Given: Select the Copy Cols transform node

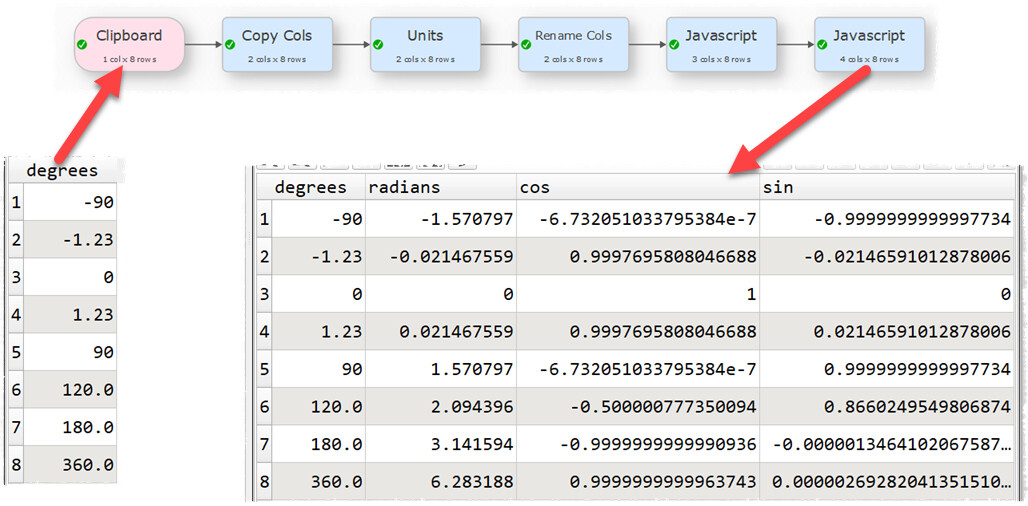Looking at the screenshot, I should click(278, 44).
